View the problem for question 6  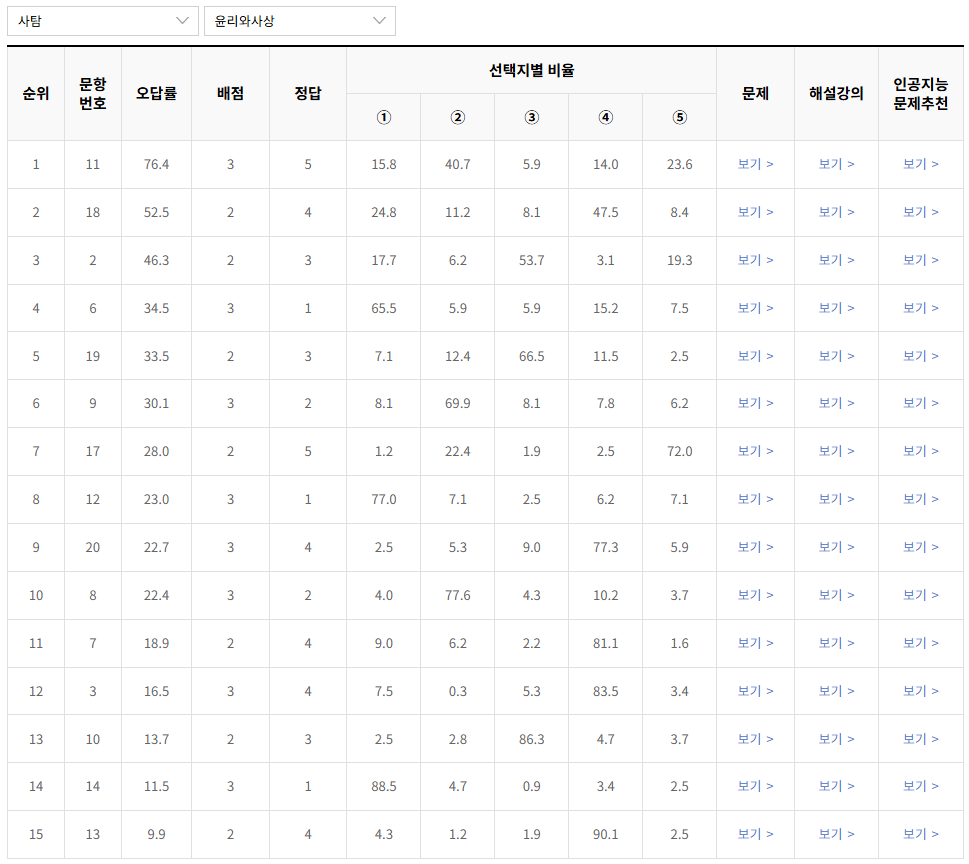(754, 308)
